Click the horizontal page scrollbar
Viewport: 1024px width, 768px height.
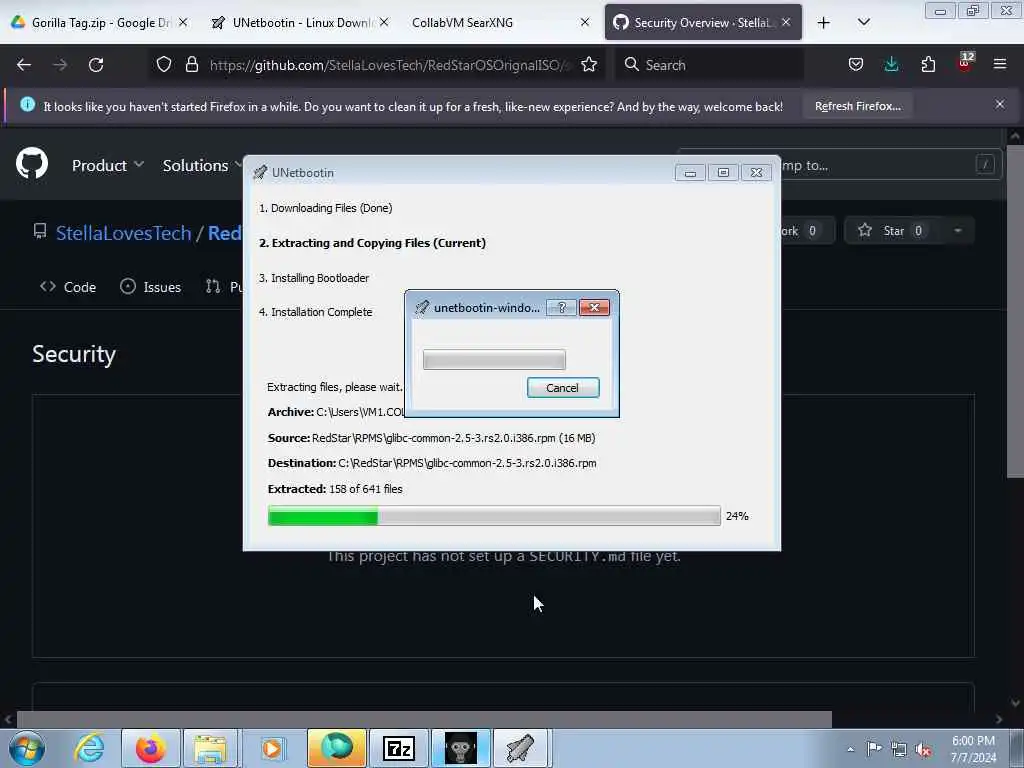[x=424, y=720]
